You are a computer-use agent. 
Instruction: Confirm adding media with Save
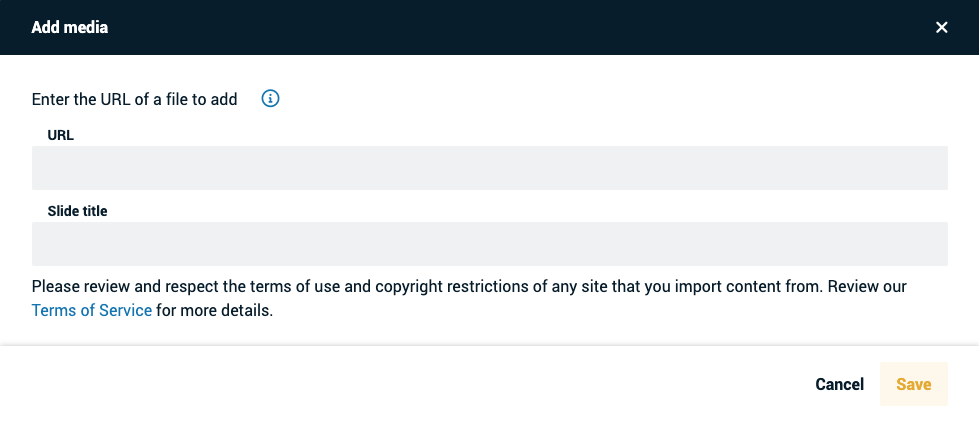tap(913, 384)
